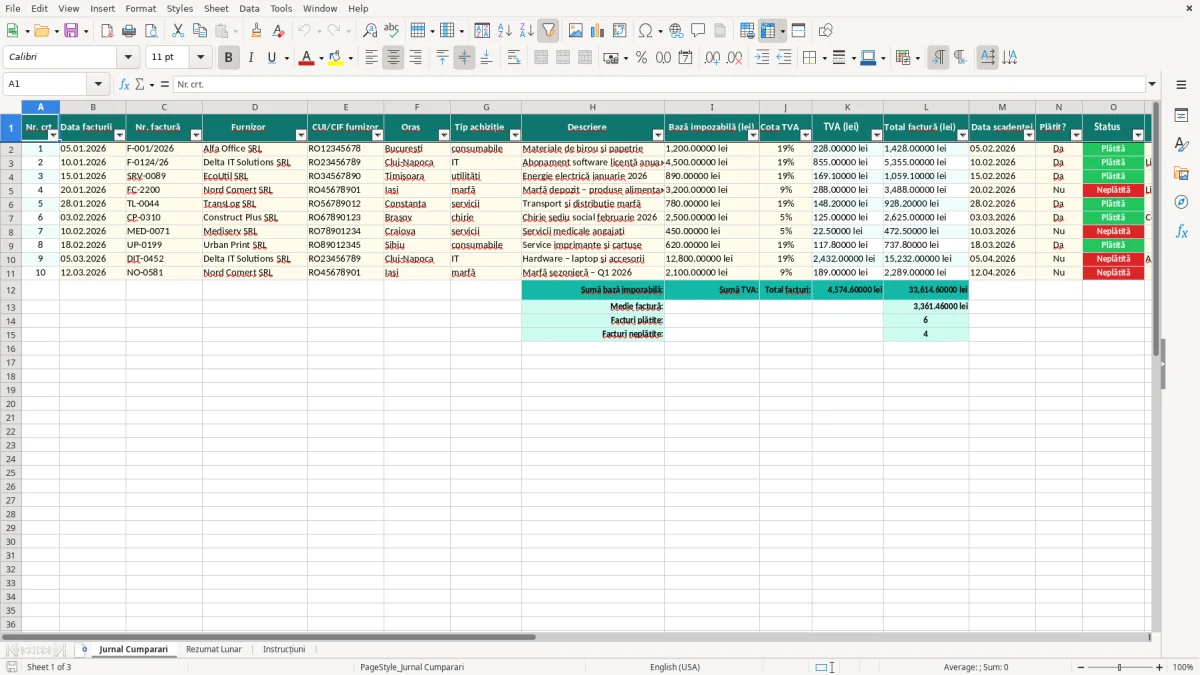Image resolution: width=1200 pixels, height=675 pixels.
Task: Click column H header
Action: (592, 107)
